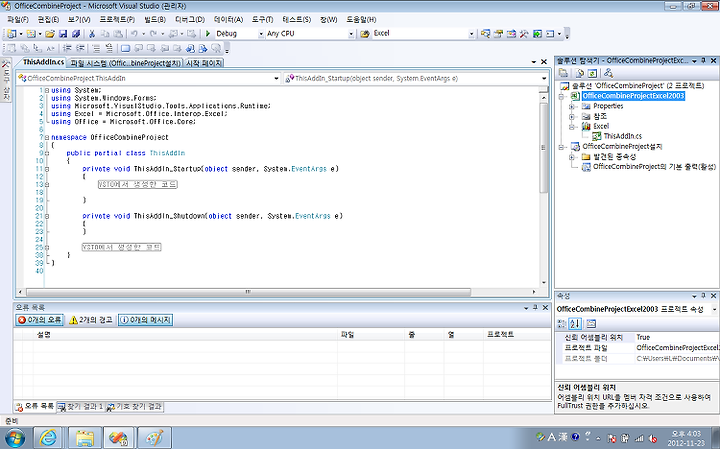This screenshot has height=449, width=720.
Task: Click the Add New Item toolbar icon
Action: 31,34
